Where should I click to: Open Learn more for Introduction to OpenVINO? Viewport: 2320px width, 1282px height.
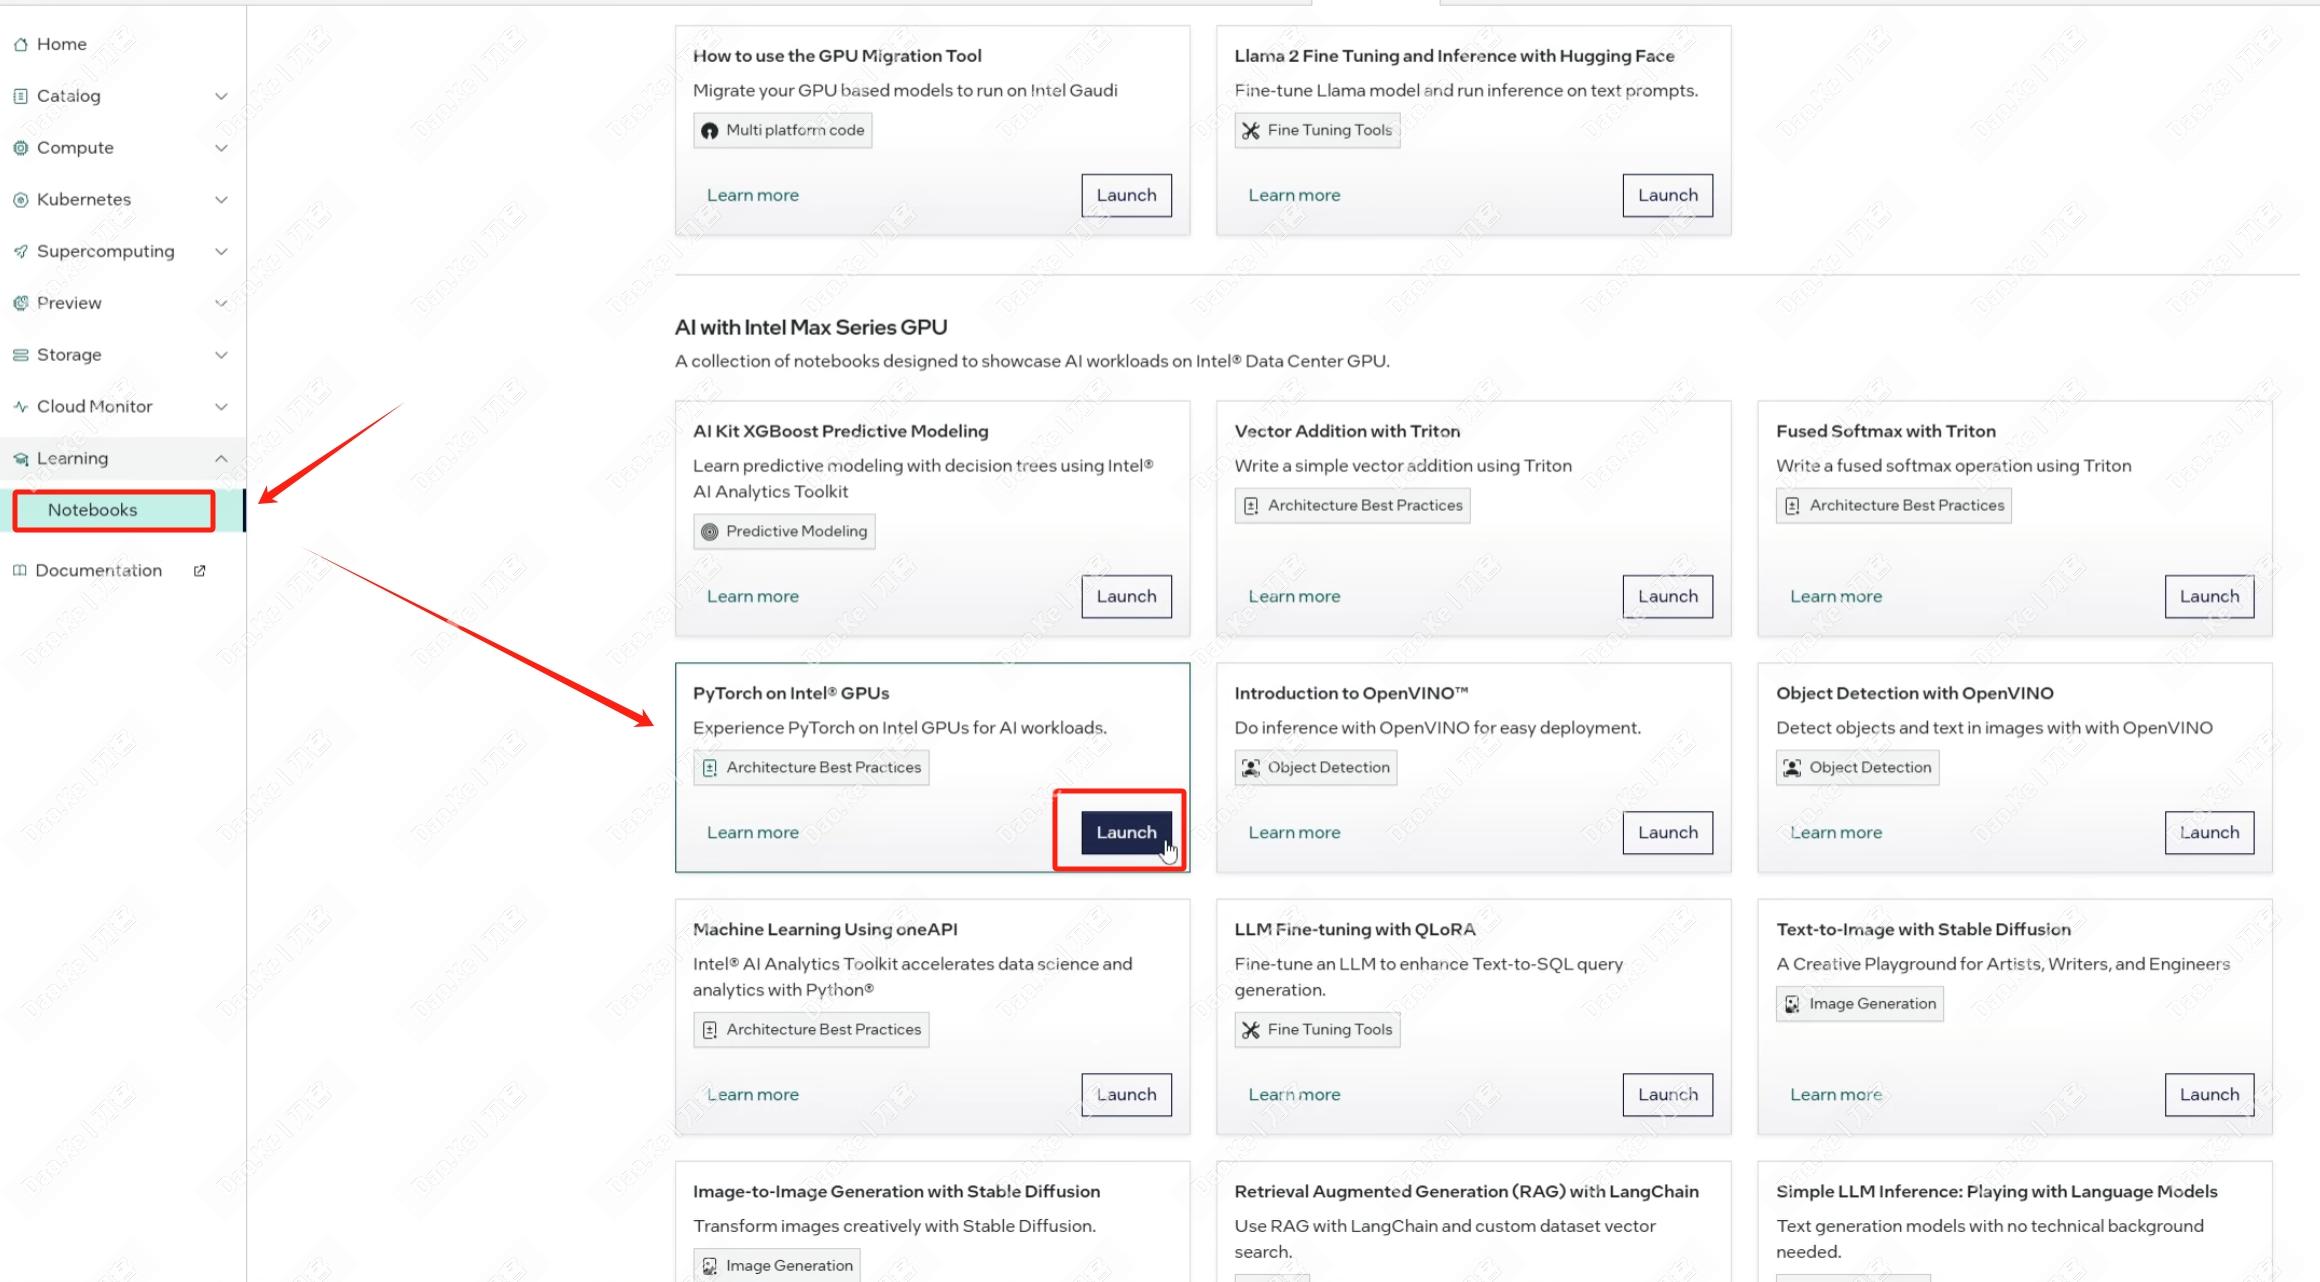(1294, 832)
